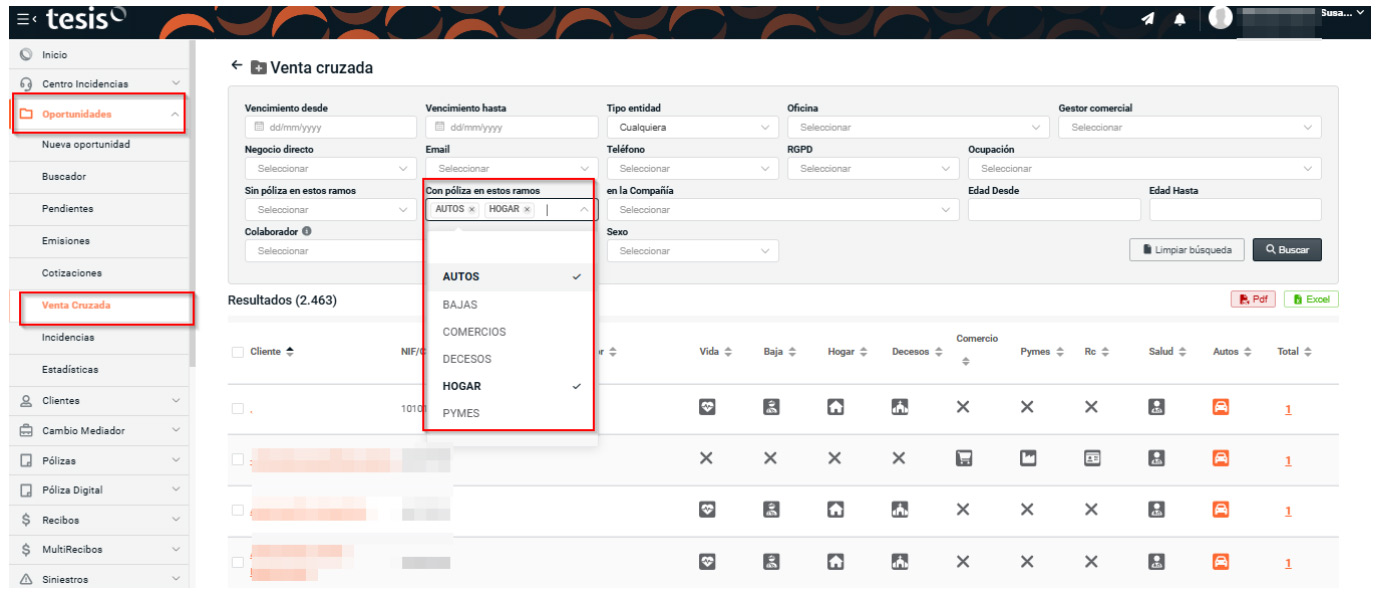Check the second result row checkbox
1392x595 pixels.
click(x=237, y=459)
